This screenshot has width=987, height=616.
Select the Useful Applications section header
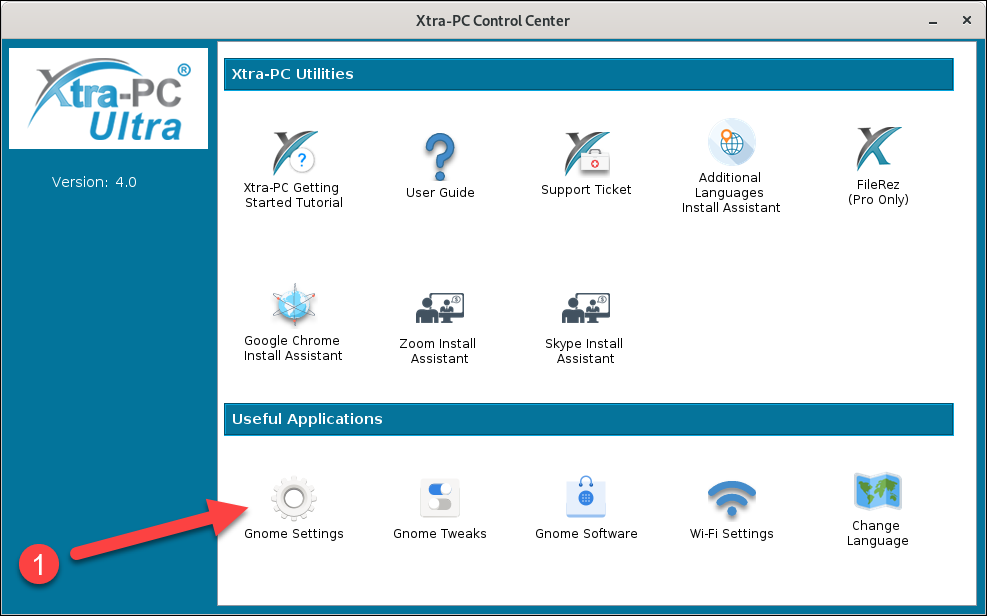[305, 419]
